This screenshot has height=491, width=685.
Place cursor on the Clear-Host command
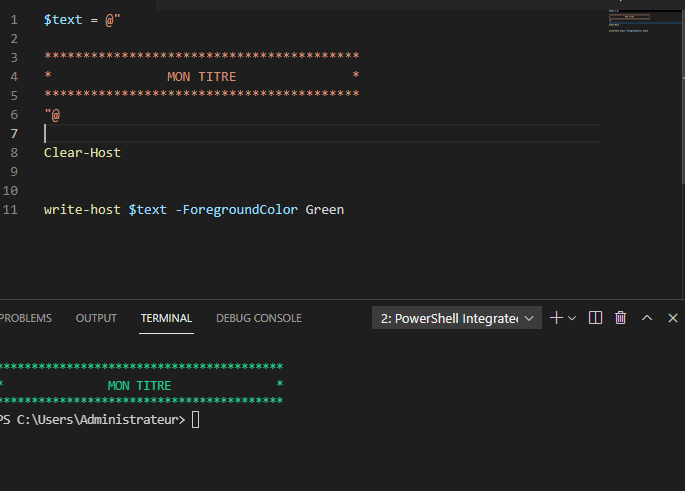pyautogui.click(x=82, y=153)
